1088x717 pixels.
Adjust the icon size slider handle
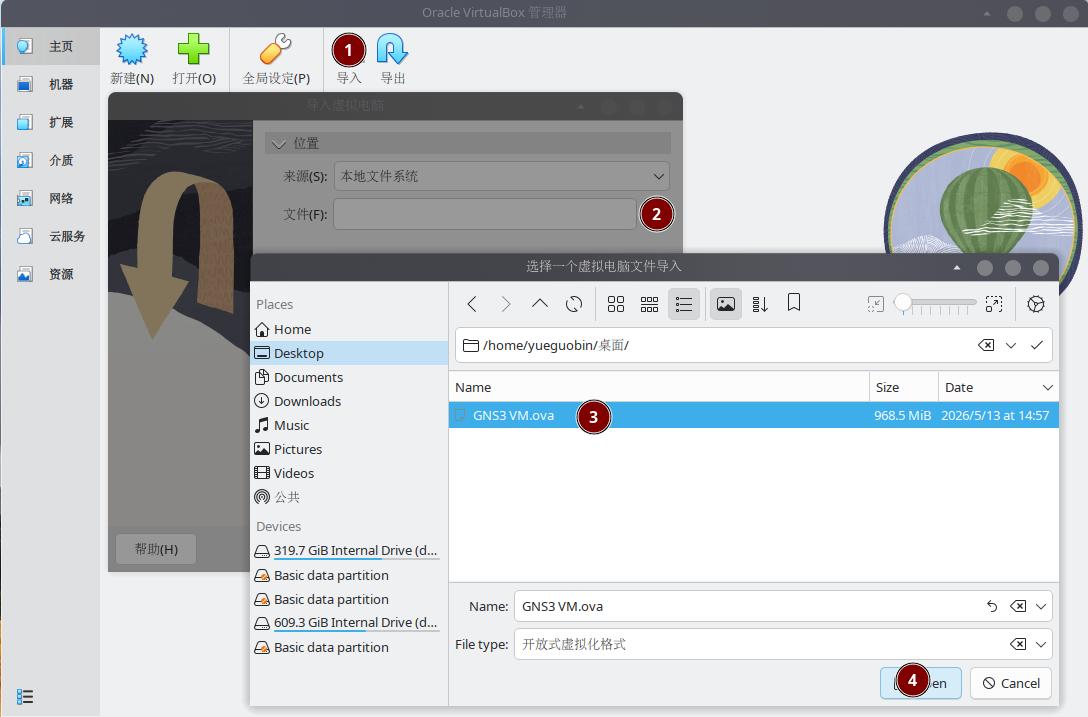903,302
